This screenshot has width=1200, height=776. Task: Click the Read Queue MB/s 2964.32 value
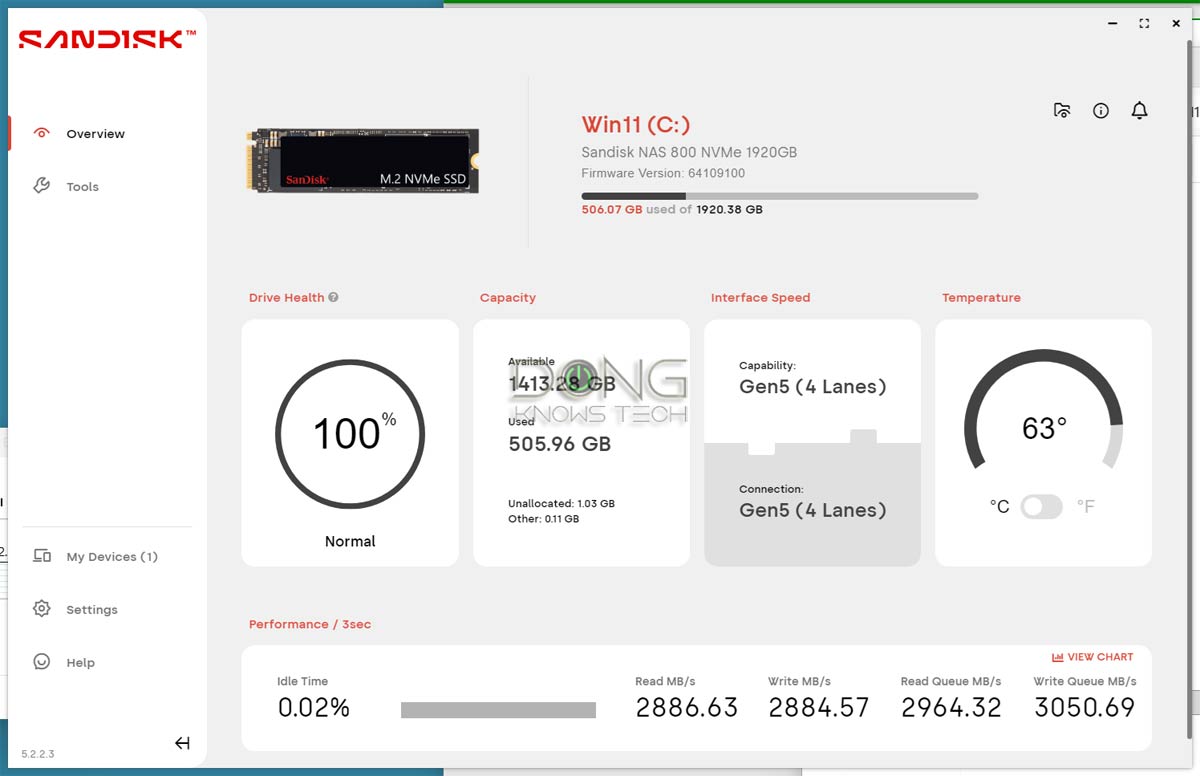[951, 708]
